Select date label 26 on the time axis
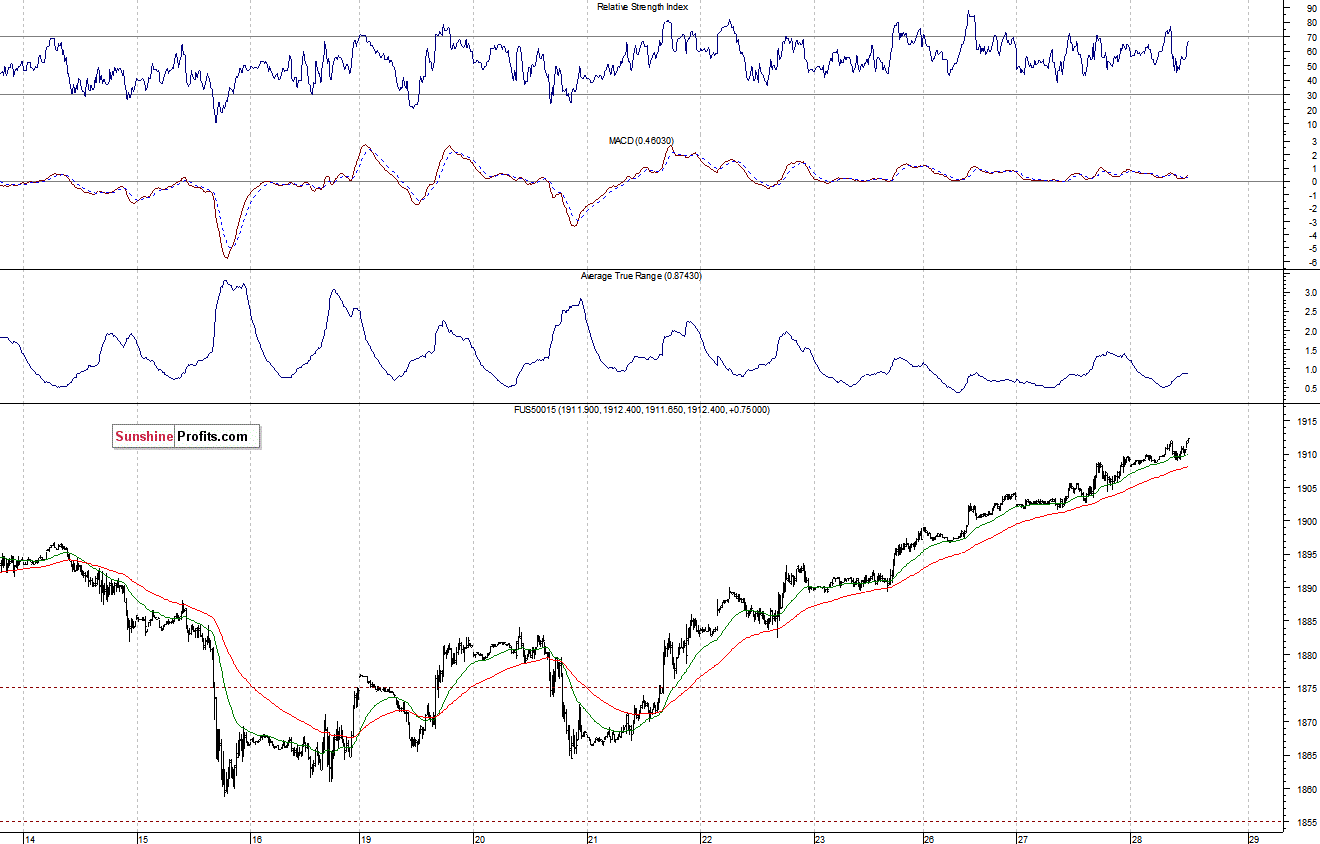The width and height of the screenshot is (1320, 844). click(929, 838)
